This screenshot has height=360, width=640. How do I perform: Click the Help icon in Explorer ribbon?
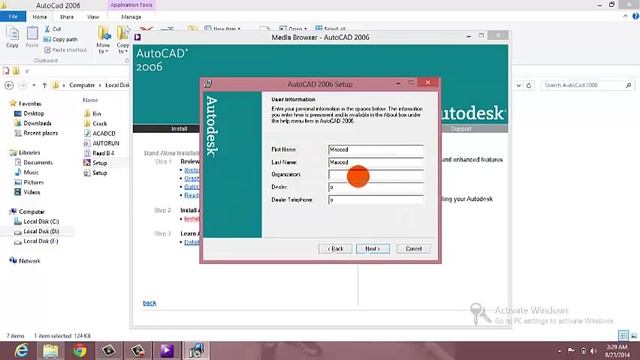[635, 17]
